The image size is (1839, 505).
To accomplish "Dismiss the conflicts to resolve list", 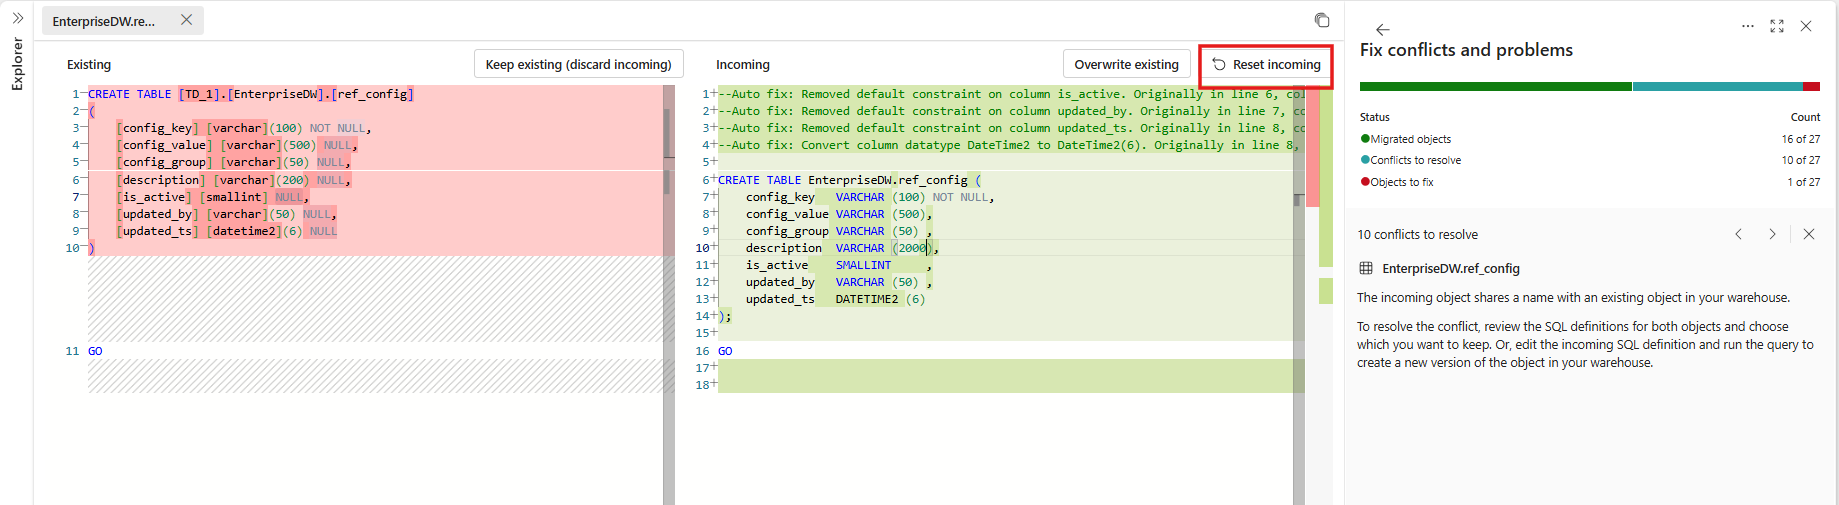I will click(1809, 234).
